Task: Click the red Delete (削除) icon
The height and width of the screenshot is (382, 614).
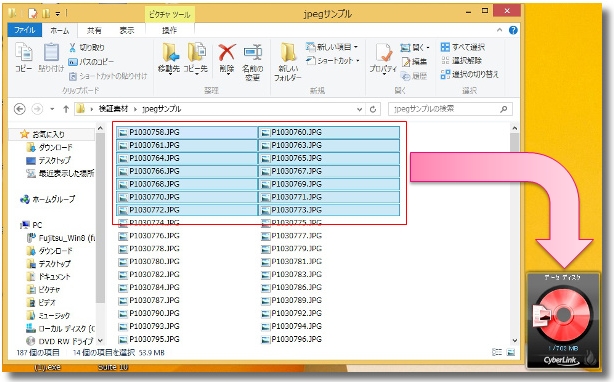Action: point(227,58)
